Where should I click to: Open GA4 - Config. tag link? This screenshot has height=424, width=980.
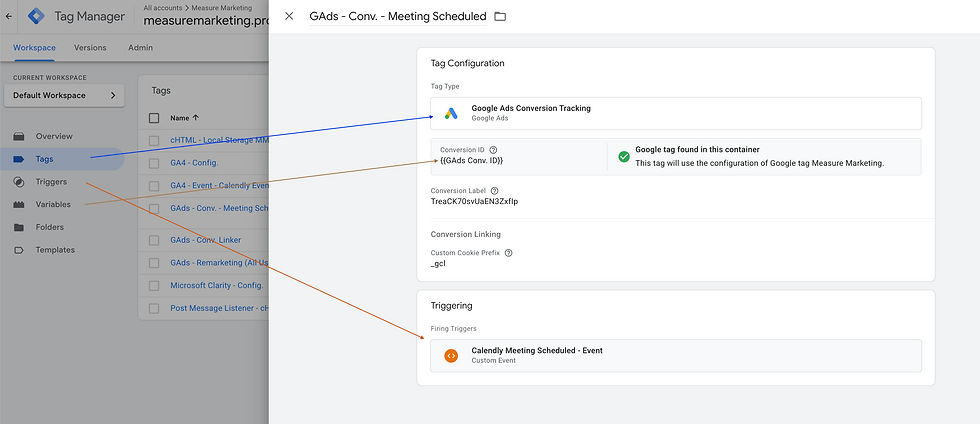pos(194,163)
